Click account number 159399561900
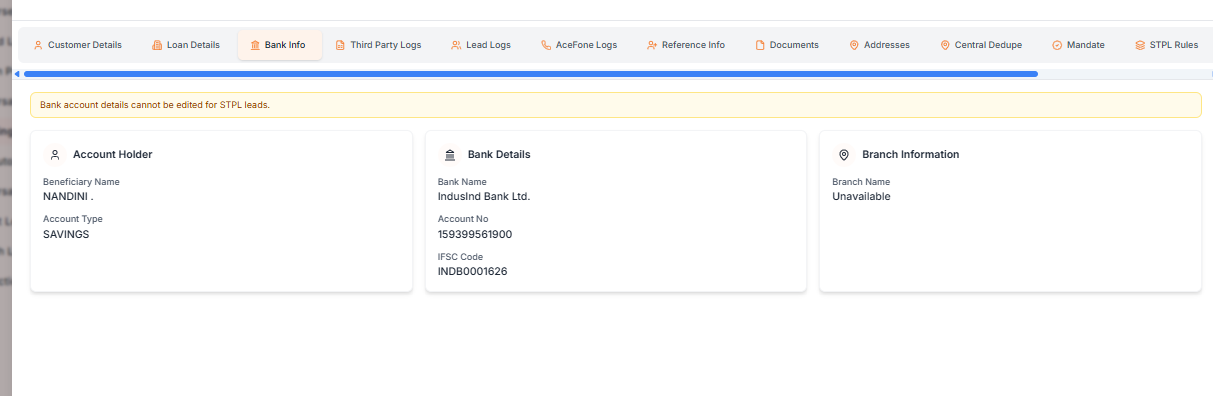Image resolution: width=1213 pixels, height=396 pixels. click(475, 234)
